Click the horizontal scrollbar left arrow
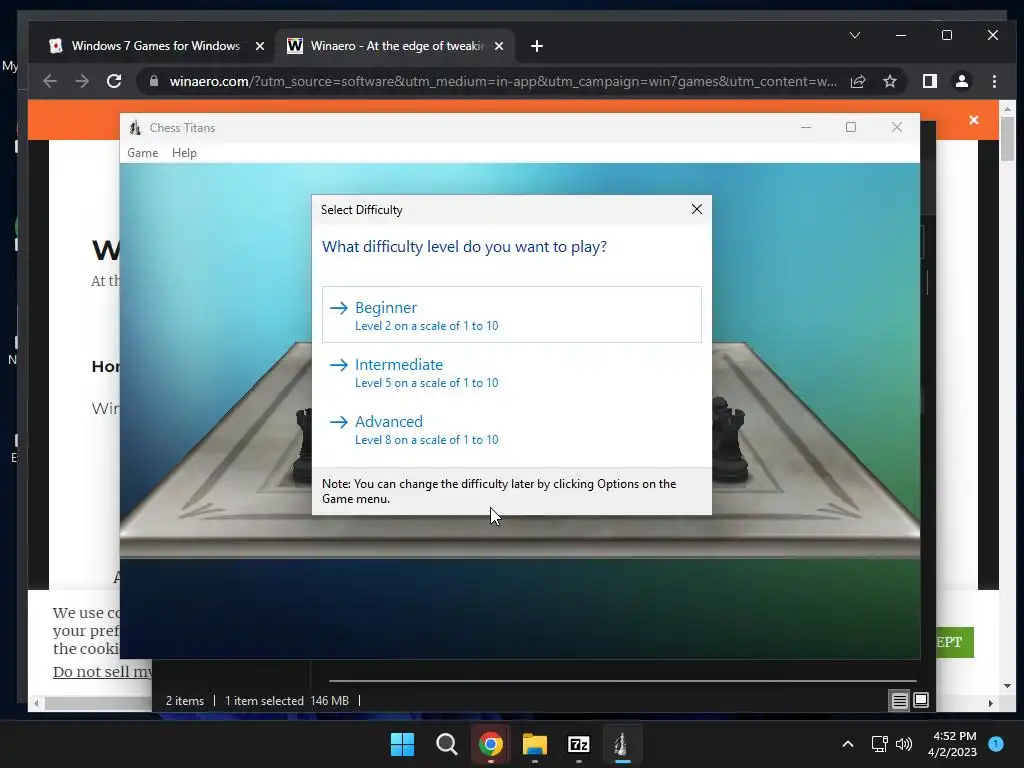This screenshot has height=768, width=1024. click(37, 703)
